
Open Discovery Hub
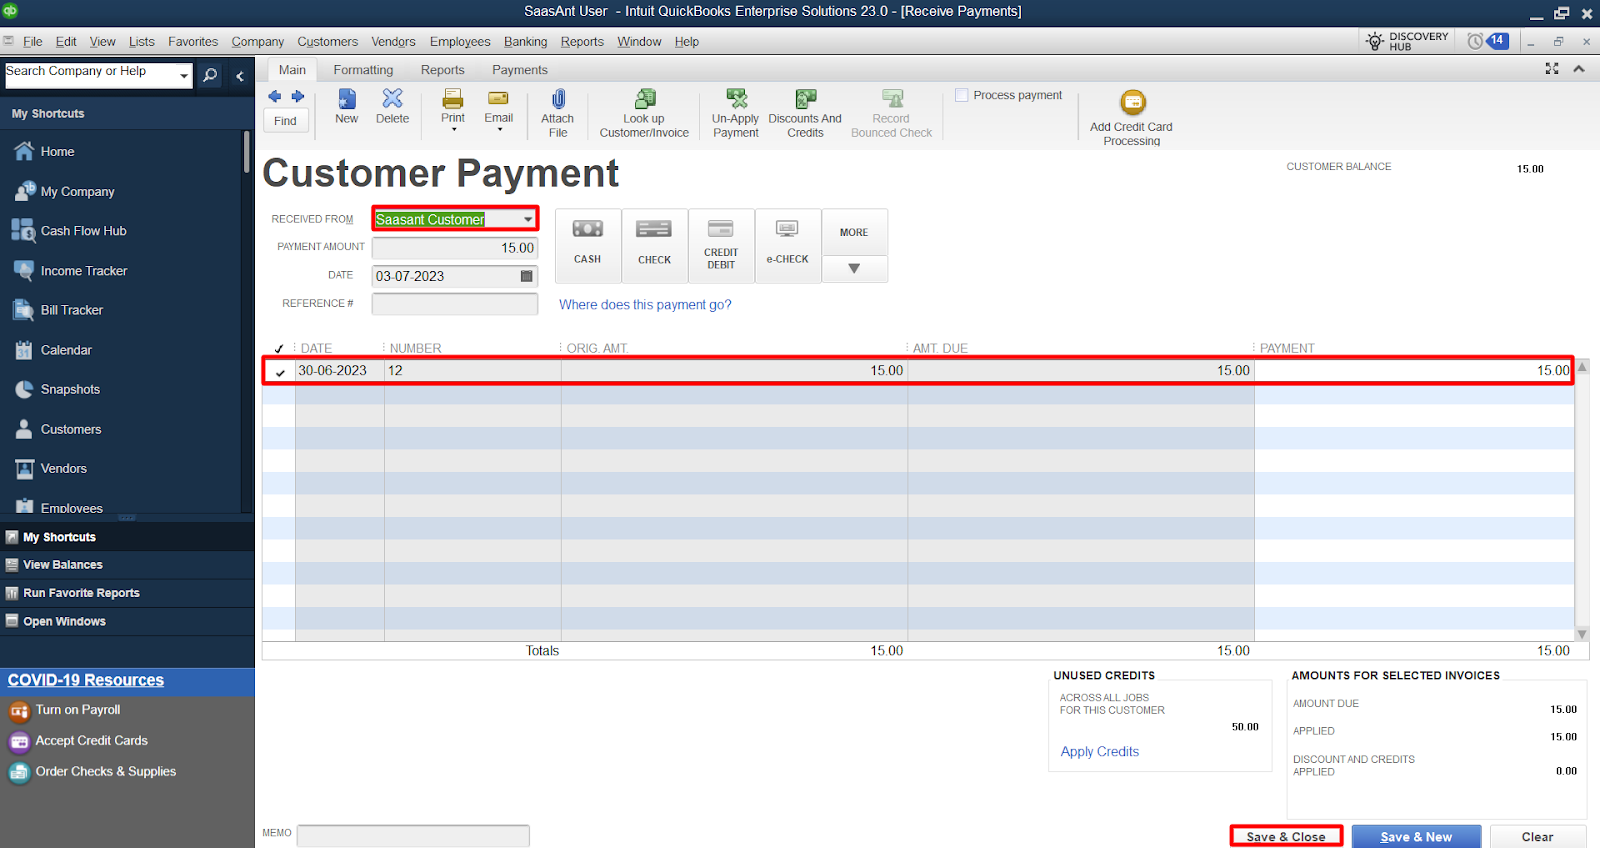1408,41
